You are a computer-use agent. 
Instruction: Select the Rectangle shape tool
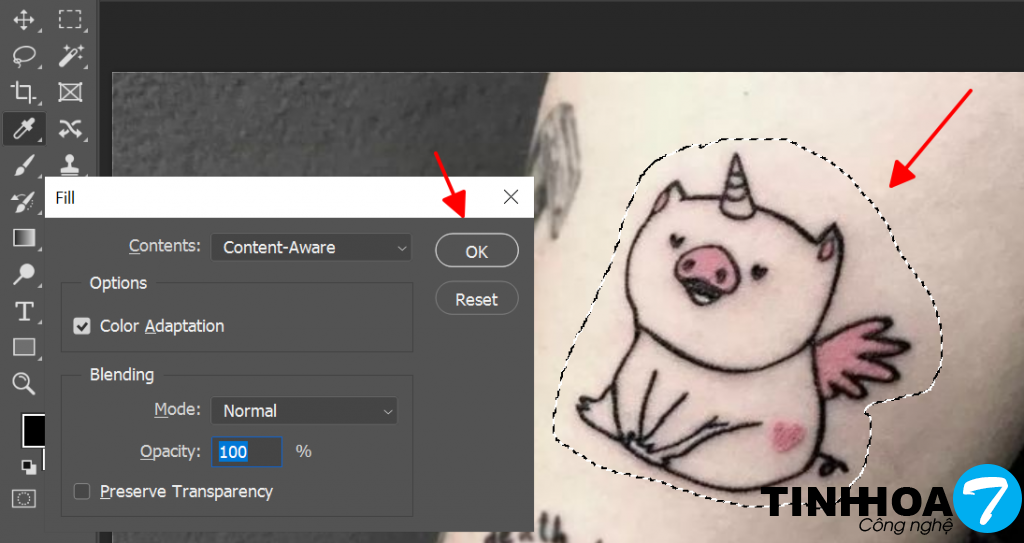[x=24, y=347]
